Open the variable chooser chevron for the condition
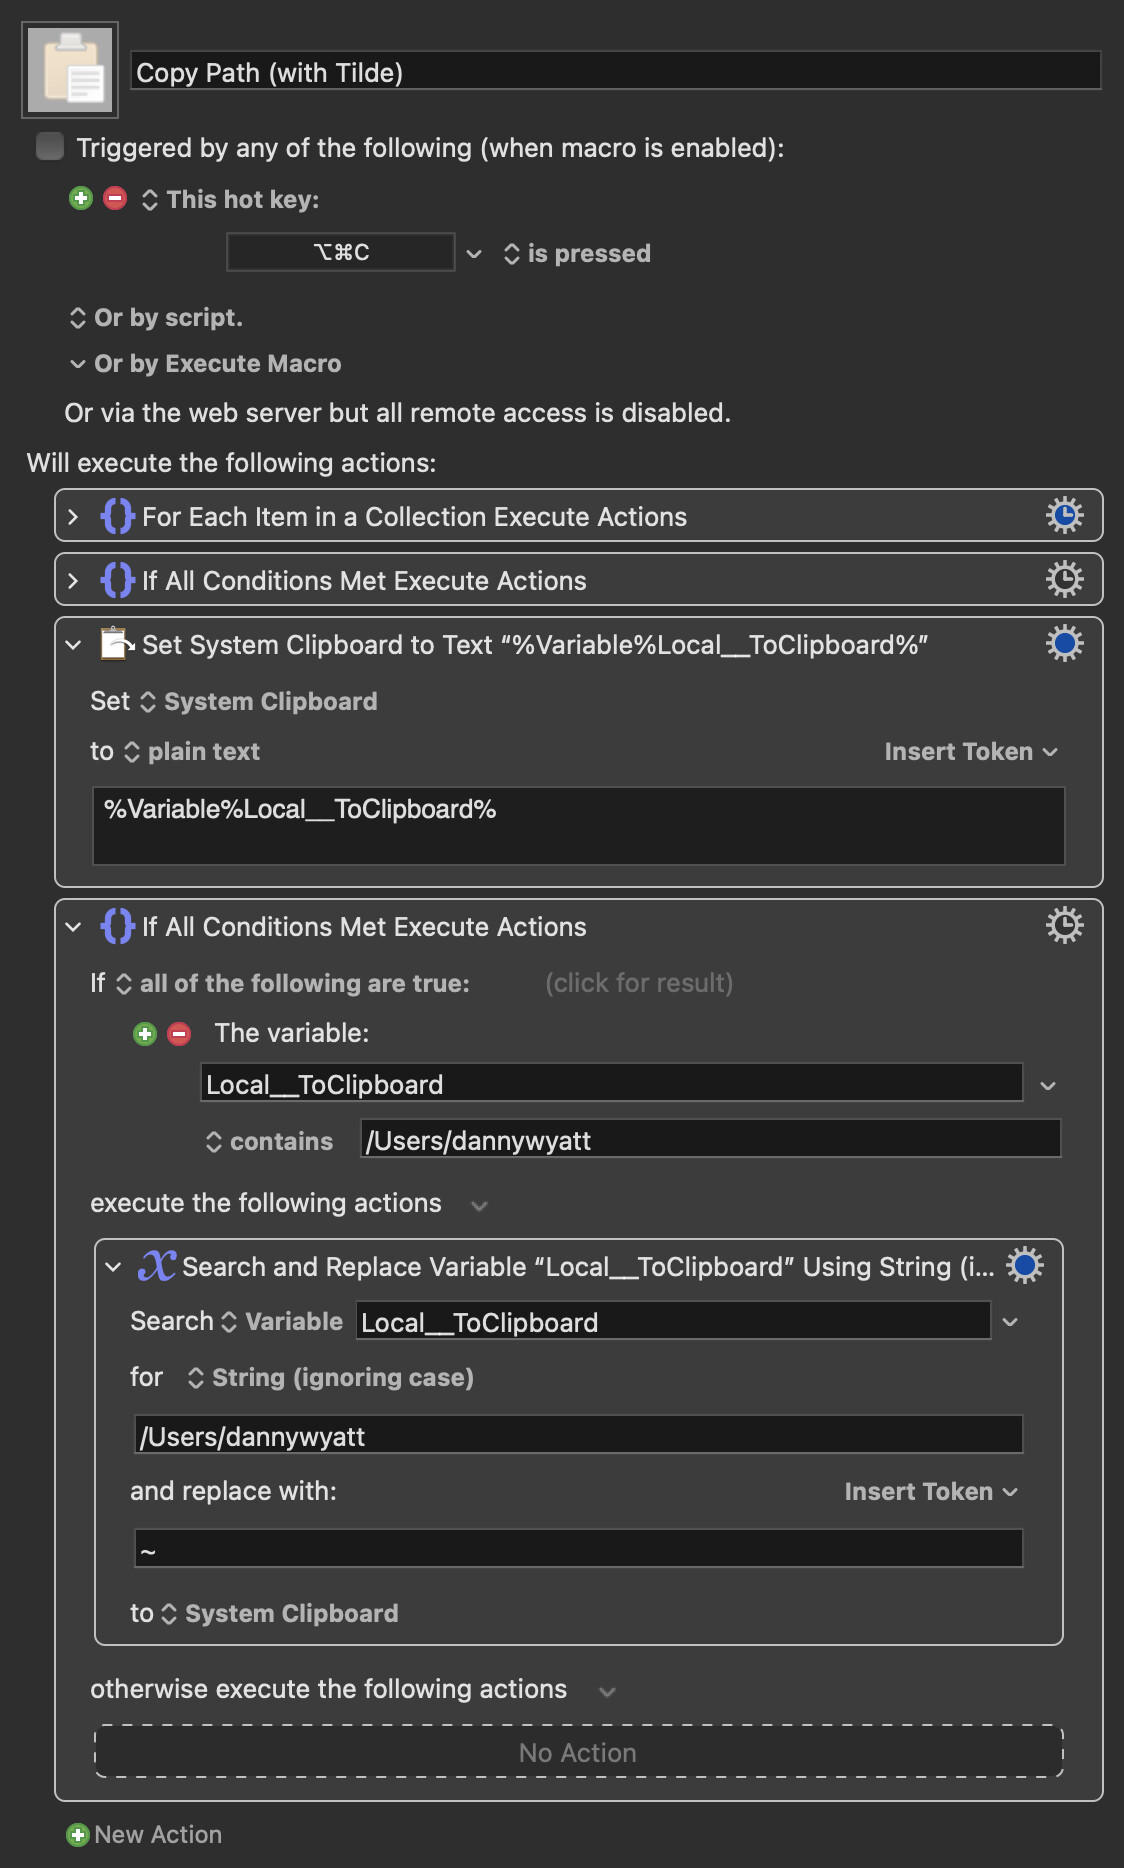The width and height of the screenshot is (1124, 1868). [1048, 1086]
